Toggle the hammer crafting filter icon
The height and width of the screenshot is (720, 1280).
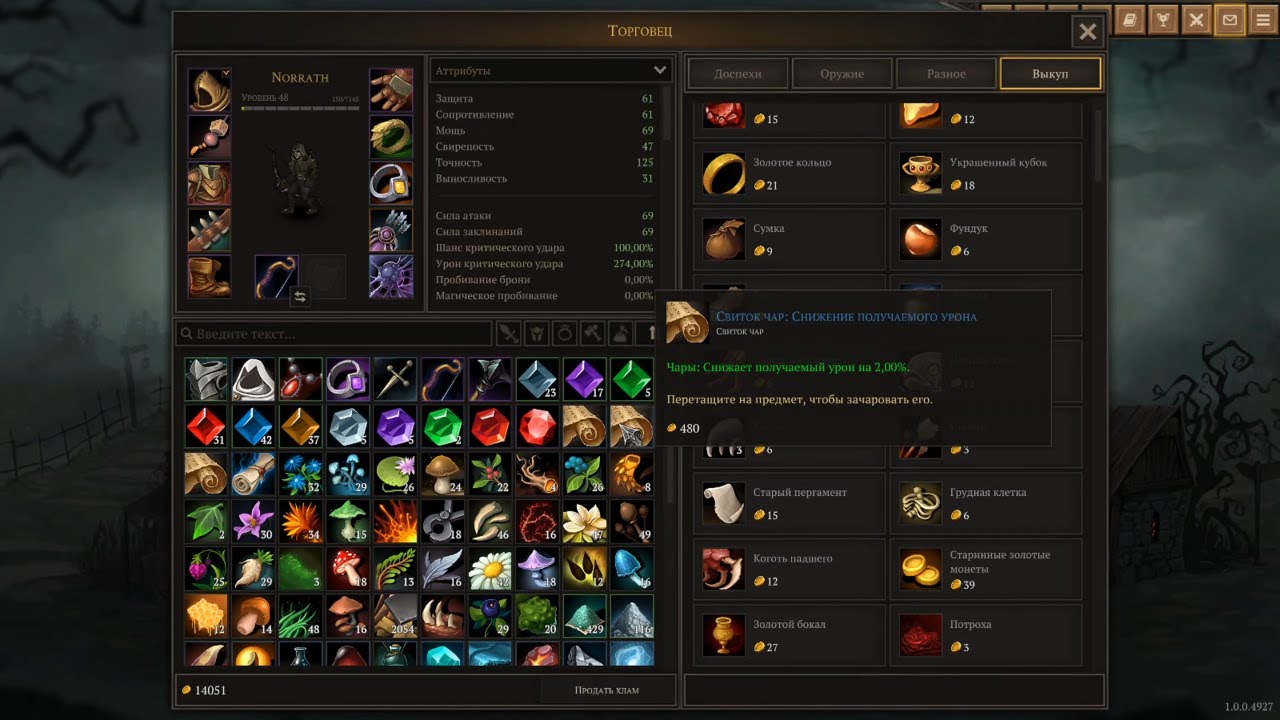coord(593,333)
